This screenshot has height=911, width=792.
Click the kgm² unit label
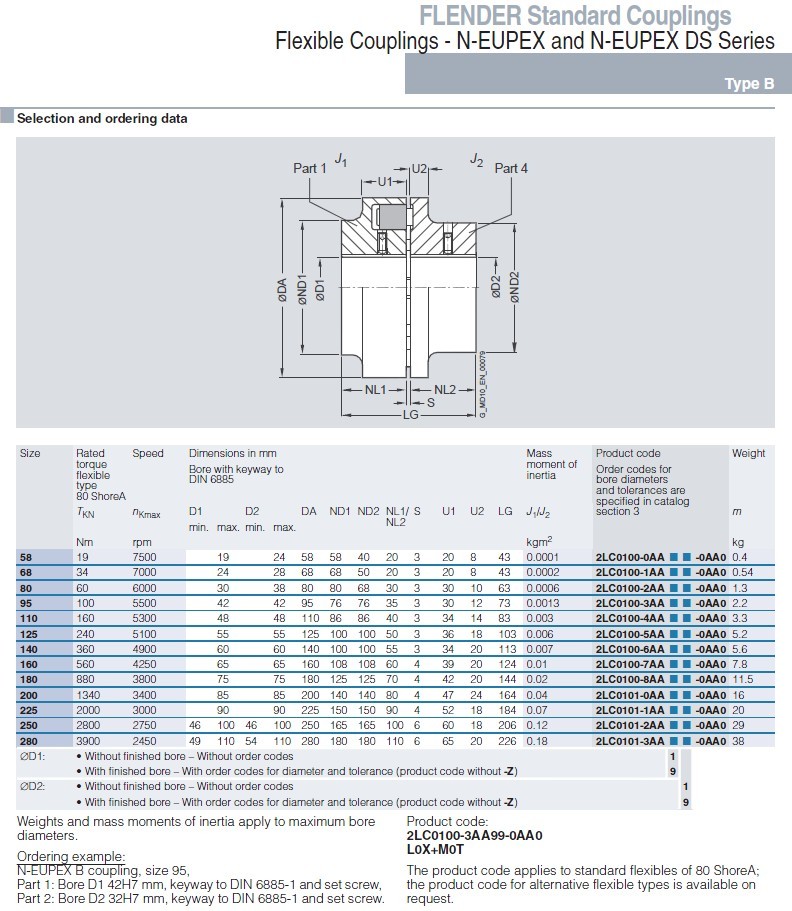[539, 541]
